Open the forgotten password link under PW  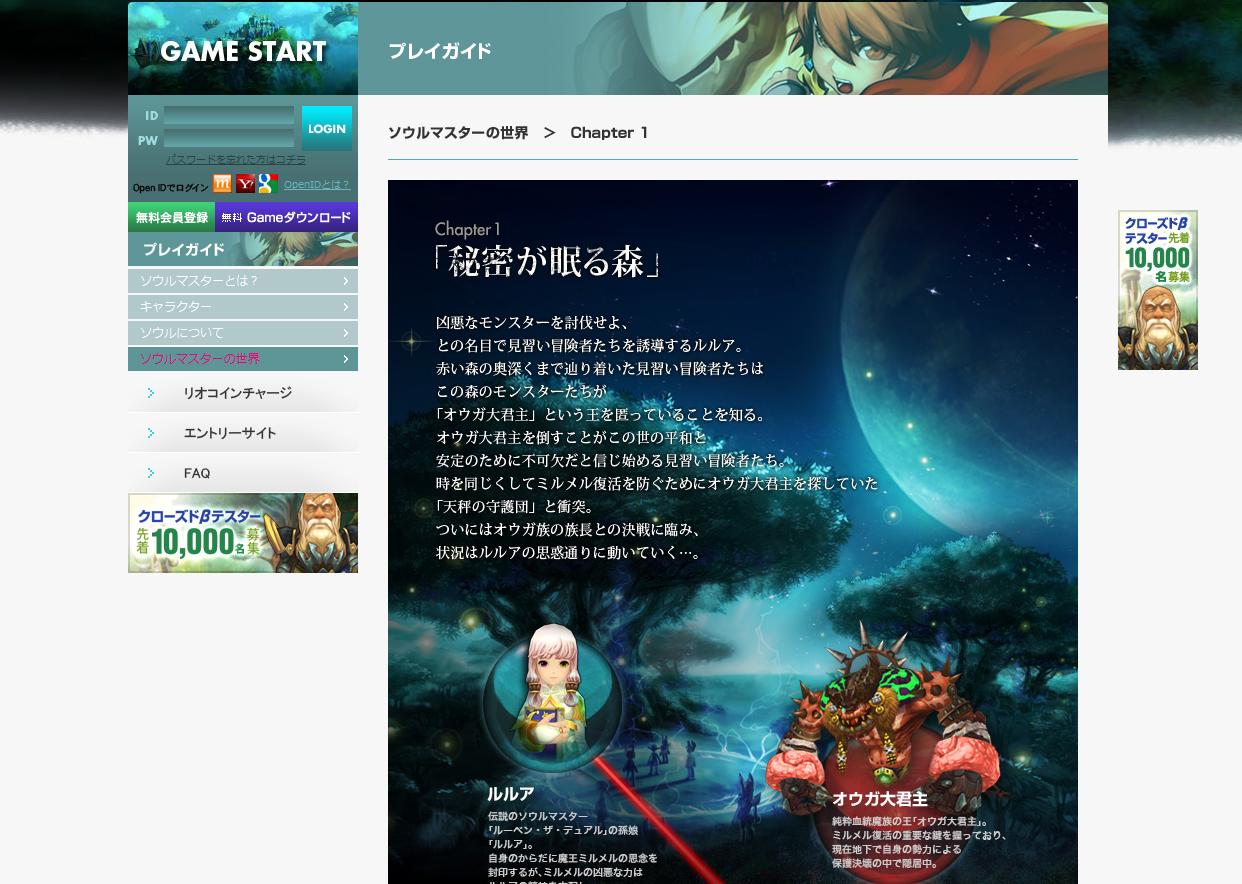pos(236,160)
